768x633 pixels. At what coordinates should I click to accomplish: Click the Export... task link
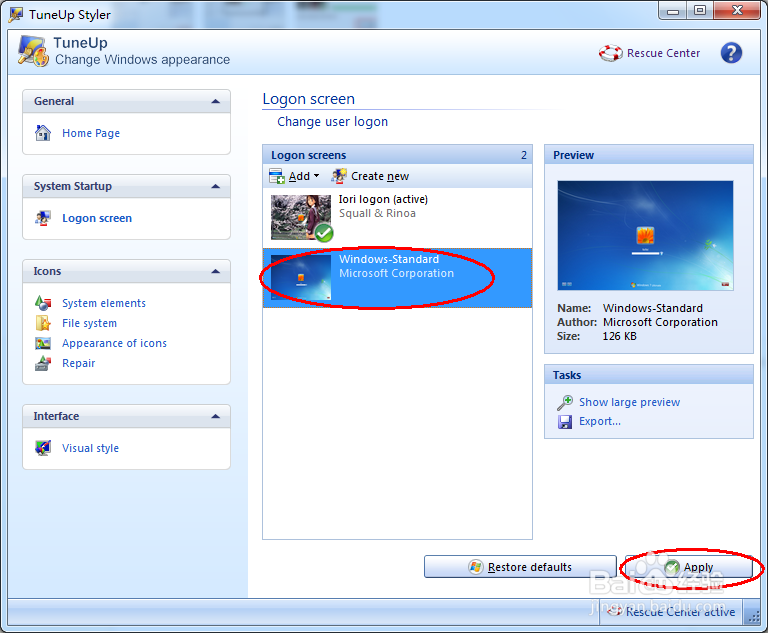pos(600,421)
